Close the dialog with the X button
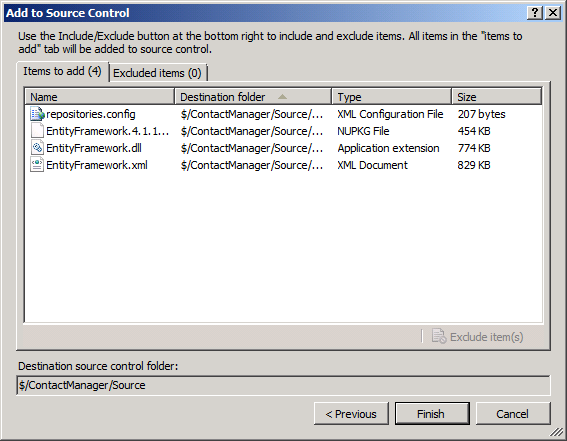567x441 pixels. 553,13
